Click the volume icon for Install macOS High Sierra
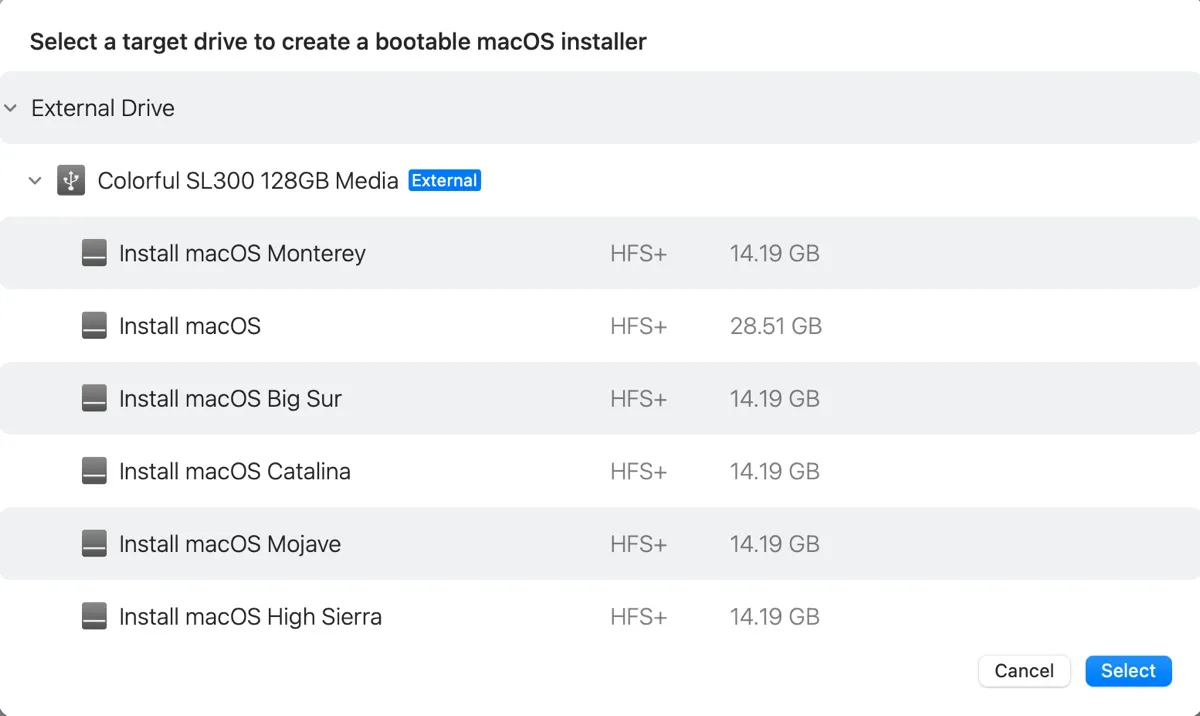Screen dimensions: 1200x716 pos(94,616)
